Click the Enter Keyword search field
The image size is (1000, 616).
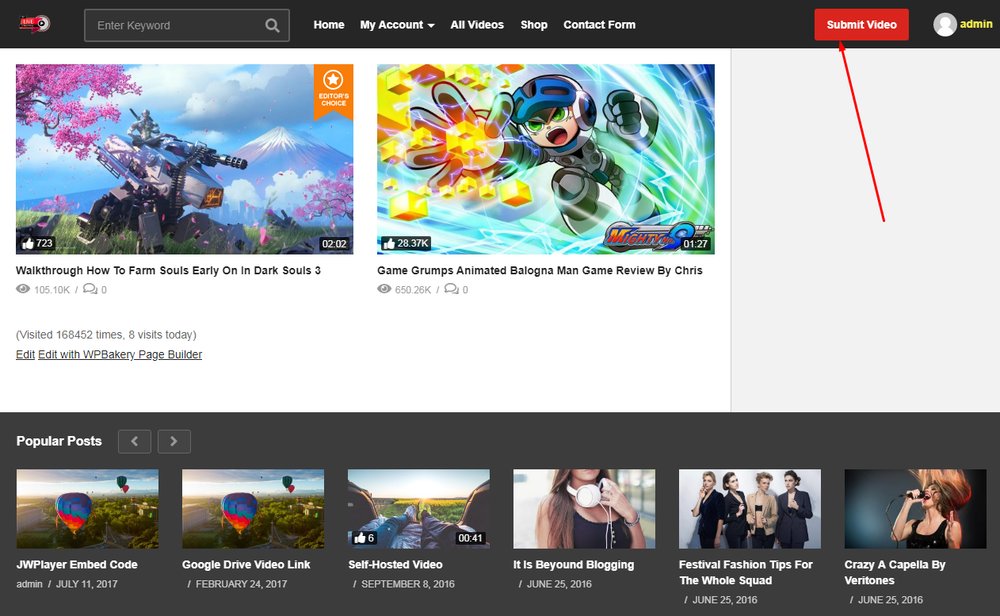187,26
